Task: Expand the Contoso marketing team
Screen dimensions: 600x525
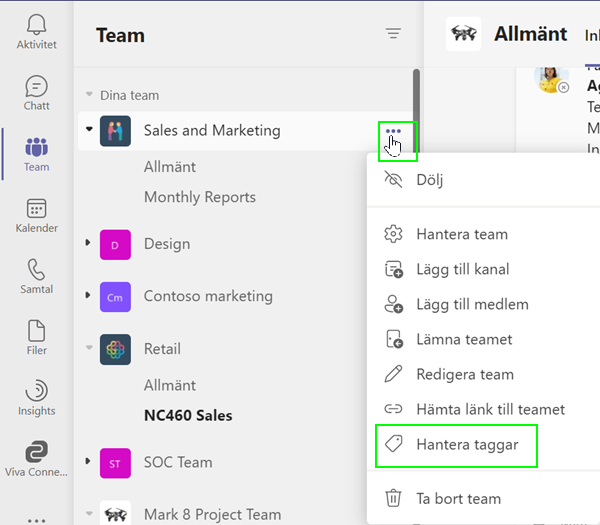Action: click(x=88, y=295)
